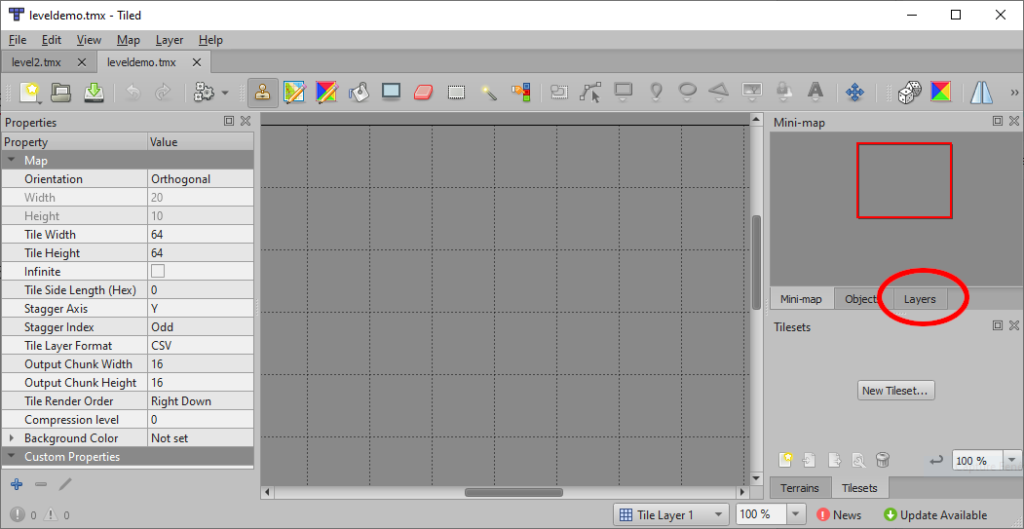This screenshot has width=1024, height=529.
Task: Click the Insert Point tool icon
Action: 656,93
